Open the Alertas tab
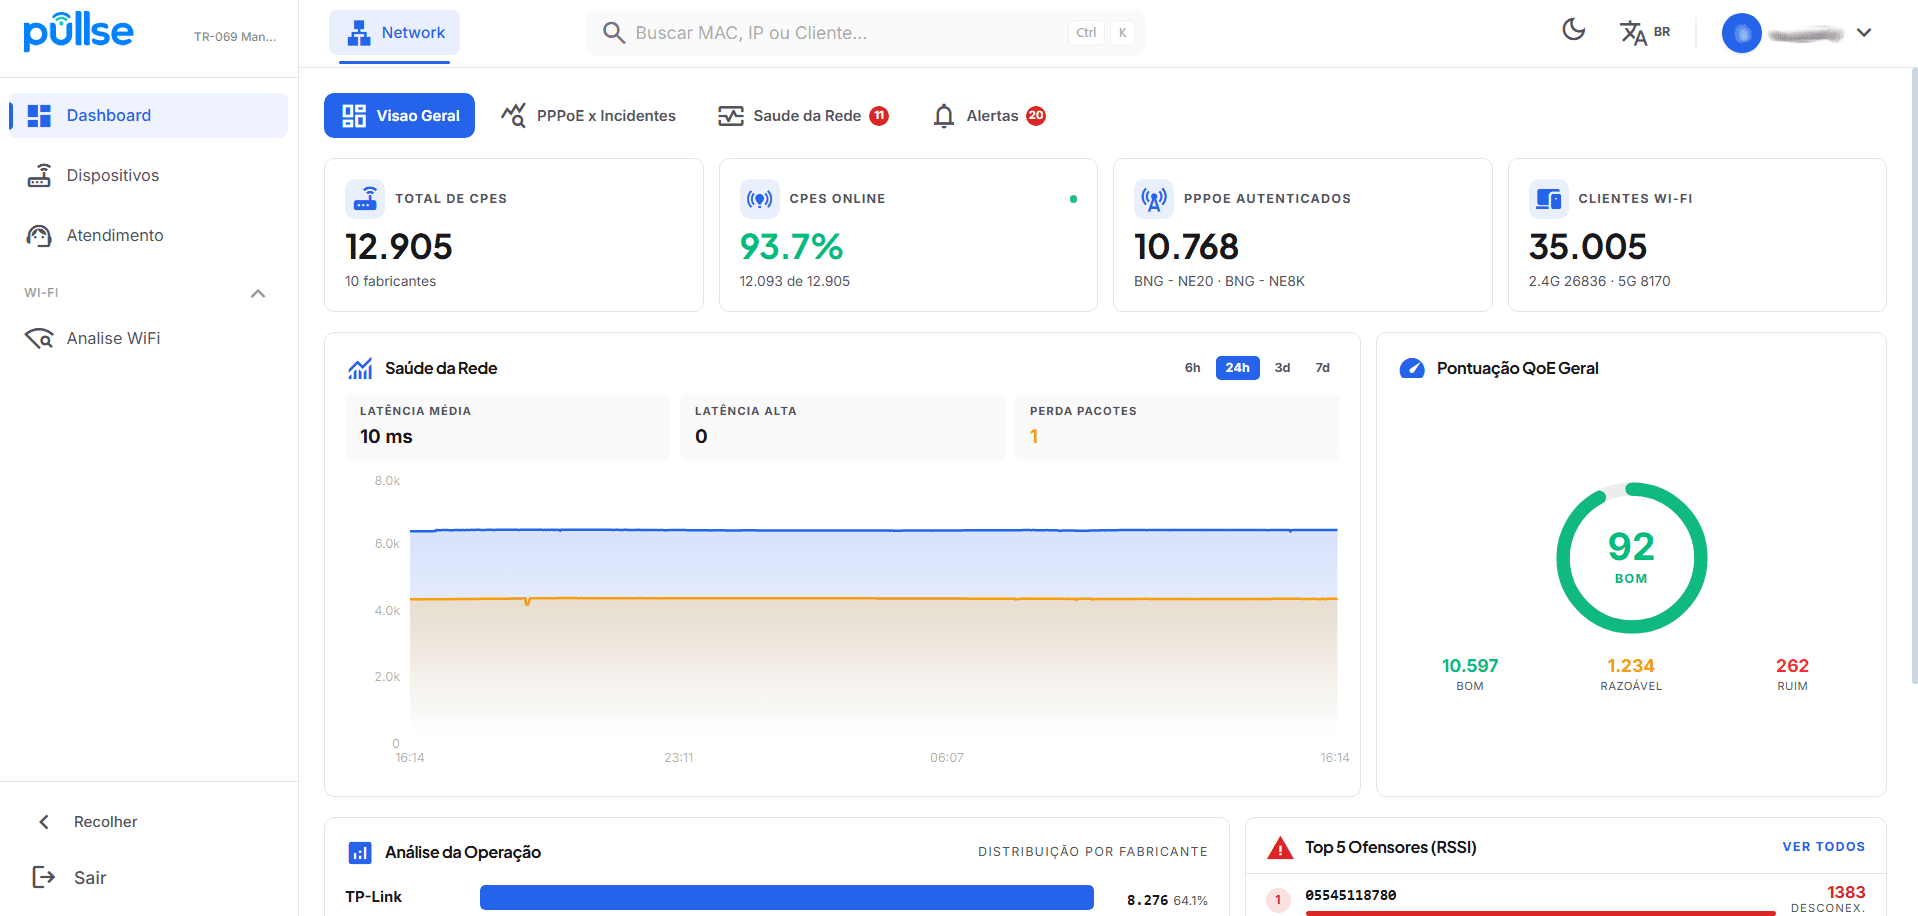Screen dimensions: 1918x916 [988, 116]
